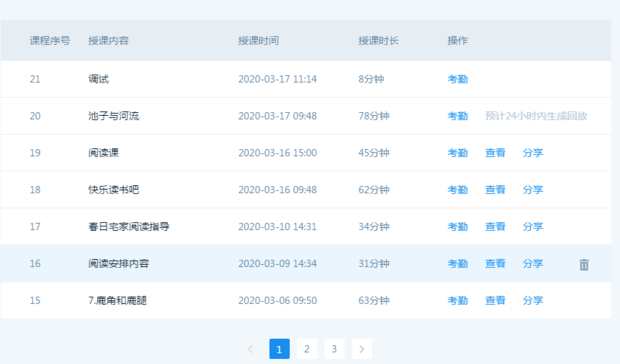
Task: Open page 3 of the lesson list
Action: point(334,349)
